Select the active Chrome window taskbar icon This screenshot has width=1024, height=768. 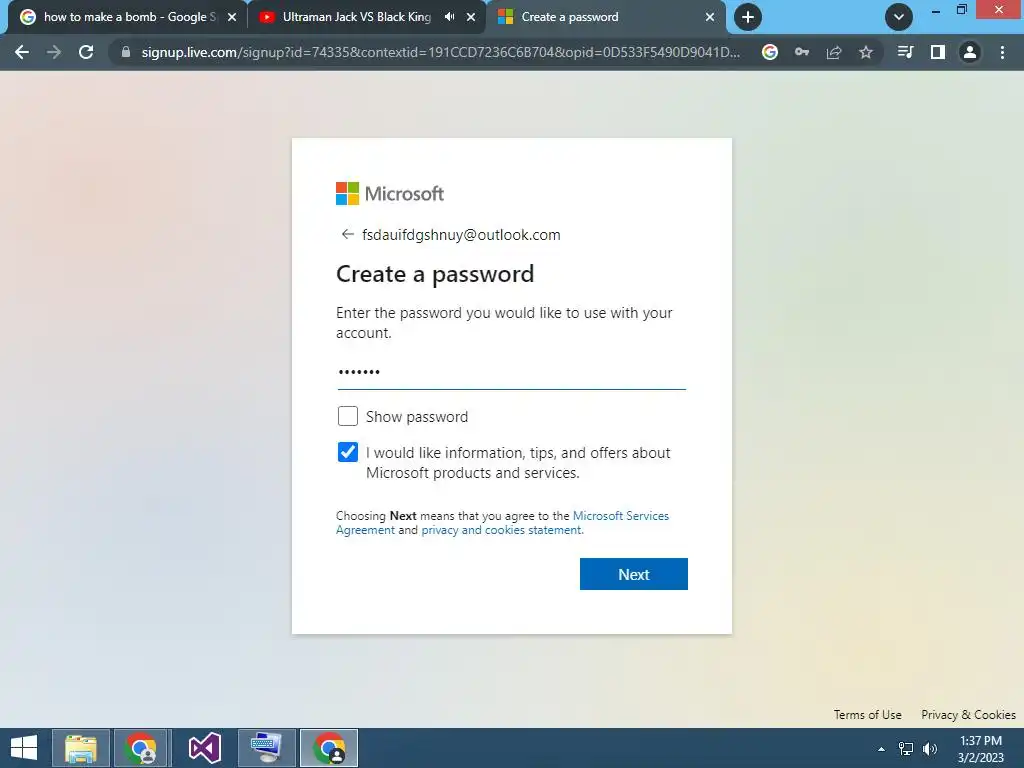pyautogui.click(x=329, y=748)
